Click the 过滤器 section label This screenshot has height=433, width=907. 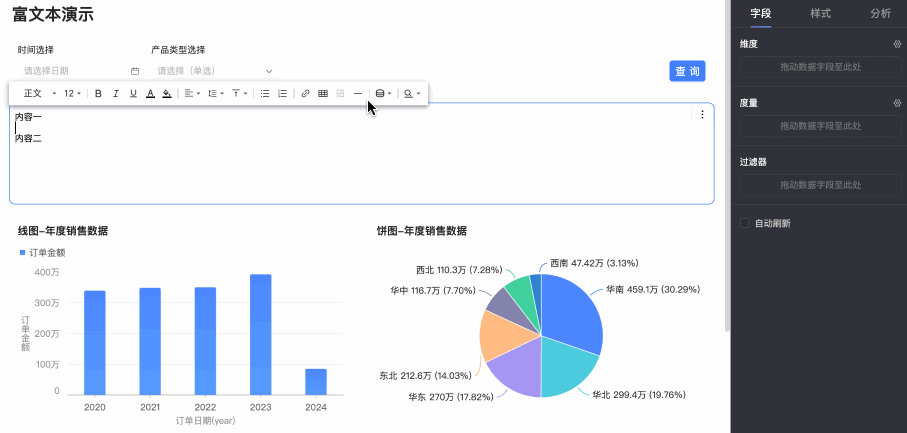[753, 162]
